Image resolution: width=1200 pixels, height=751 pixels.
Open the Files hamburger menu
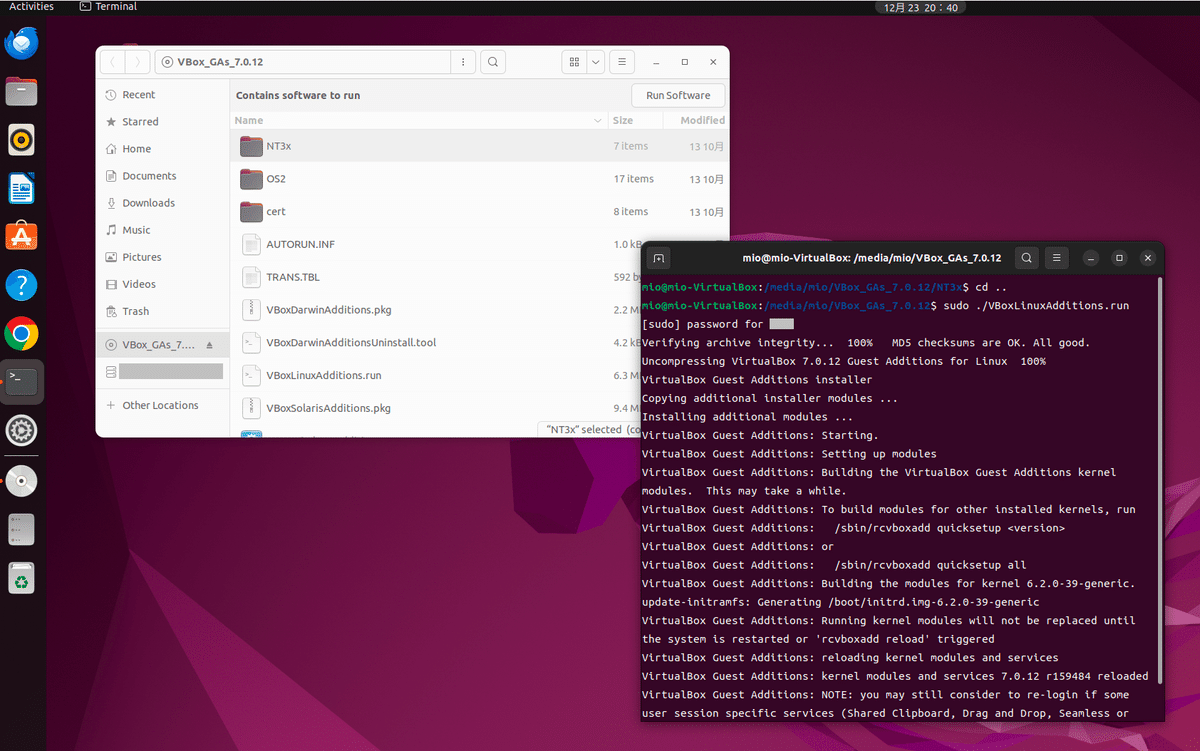coord(622,62)
